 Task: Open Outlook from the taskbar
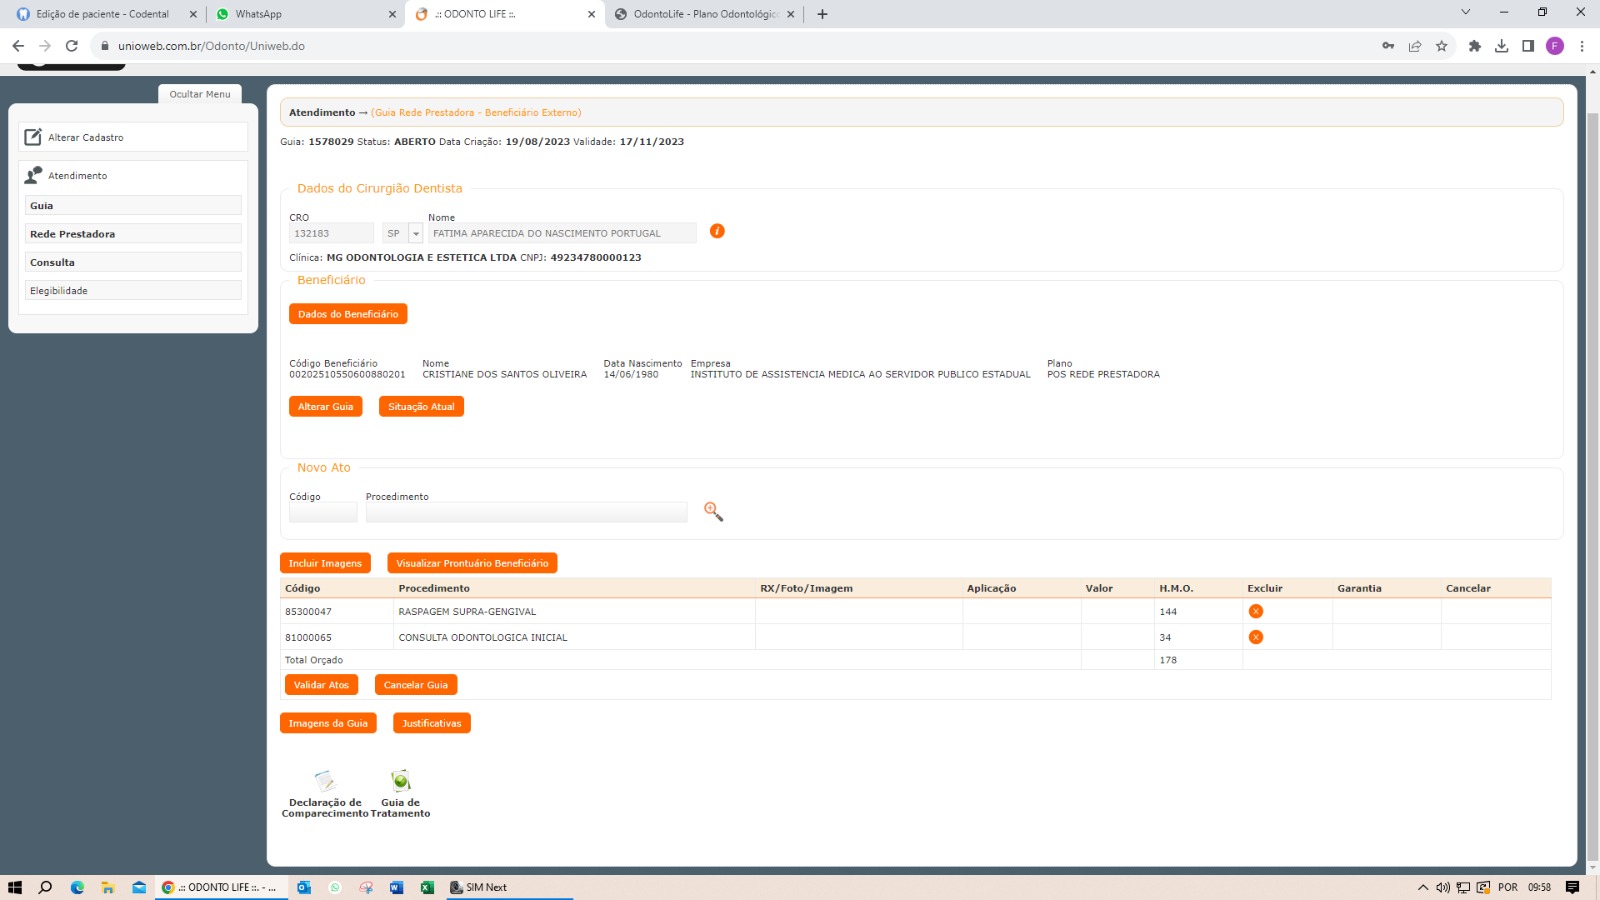point(304,887)
